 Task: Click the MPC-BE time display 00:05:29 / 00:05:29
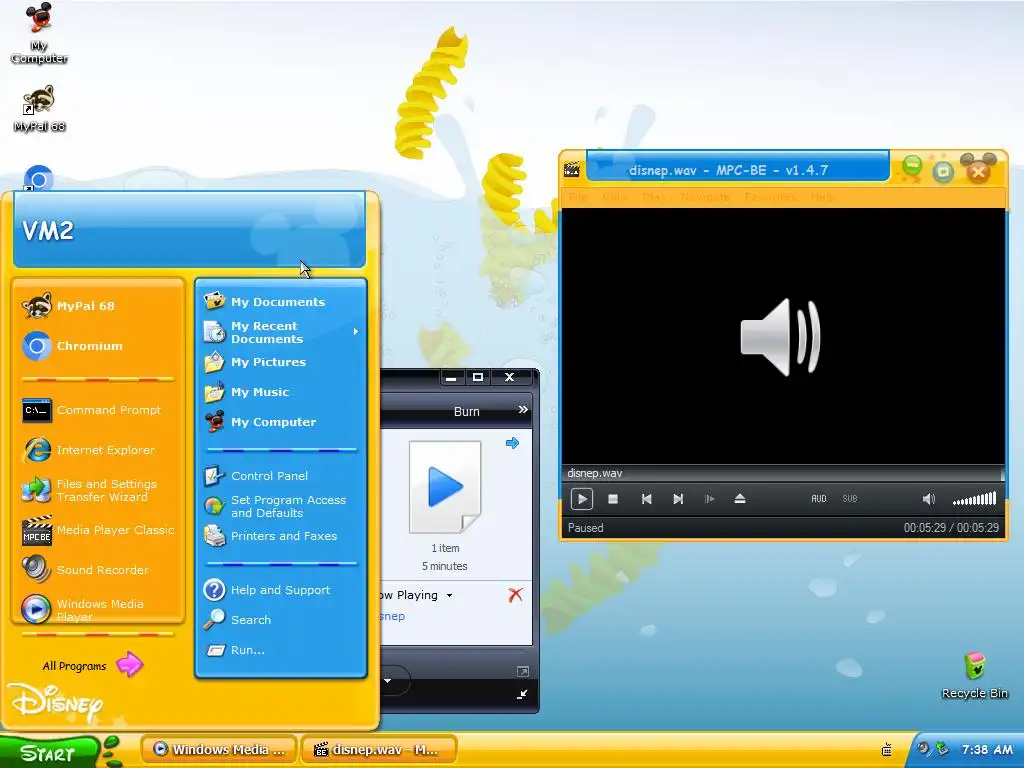click(951, 528)
